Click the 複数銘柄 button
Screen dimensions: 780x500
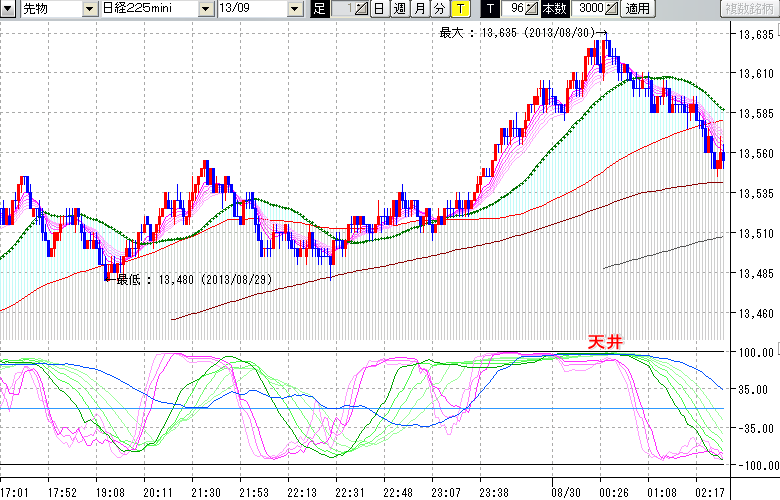coord(746,9)
